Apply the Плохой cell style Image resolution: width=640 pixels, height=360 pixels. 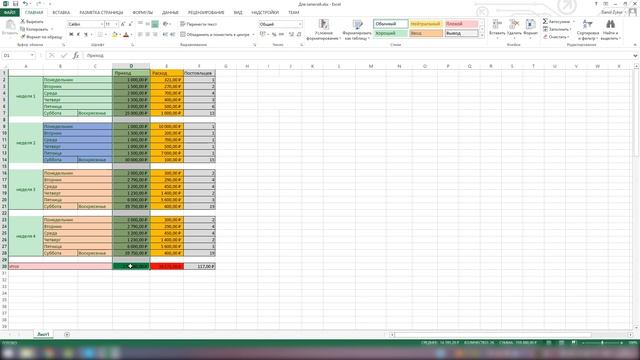[461, 24]
